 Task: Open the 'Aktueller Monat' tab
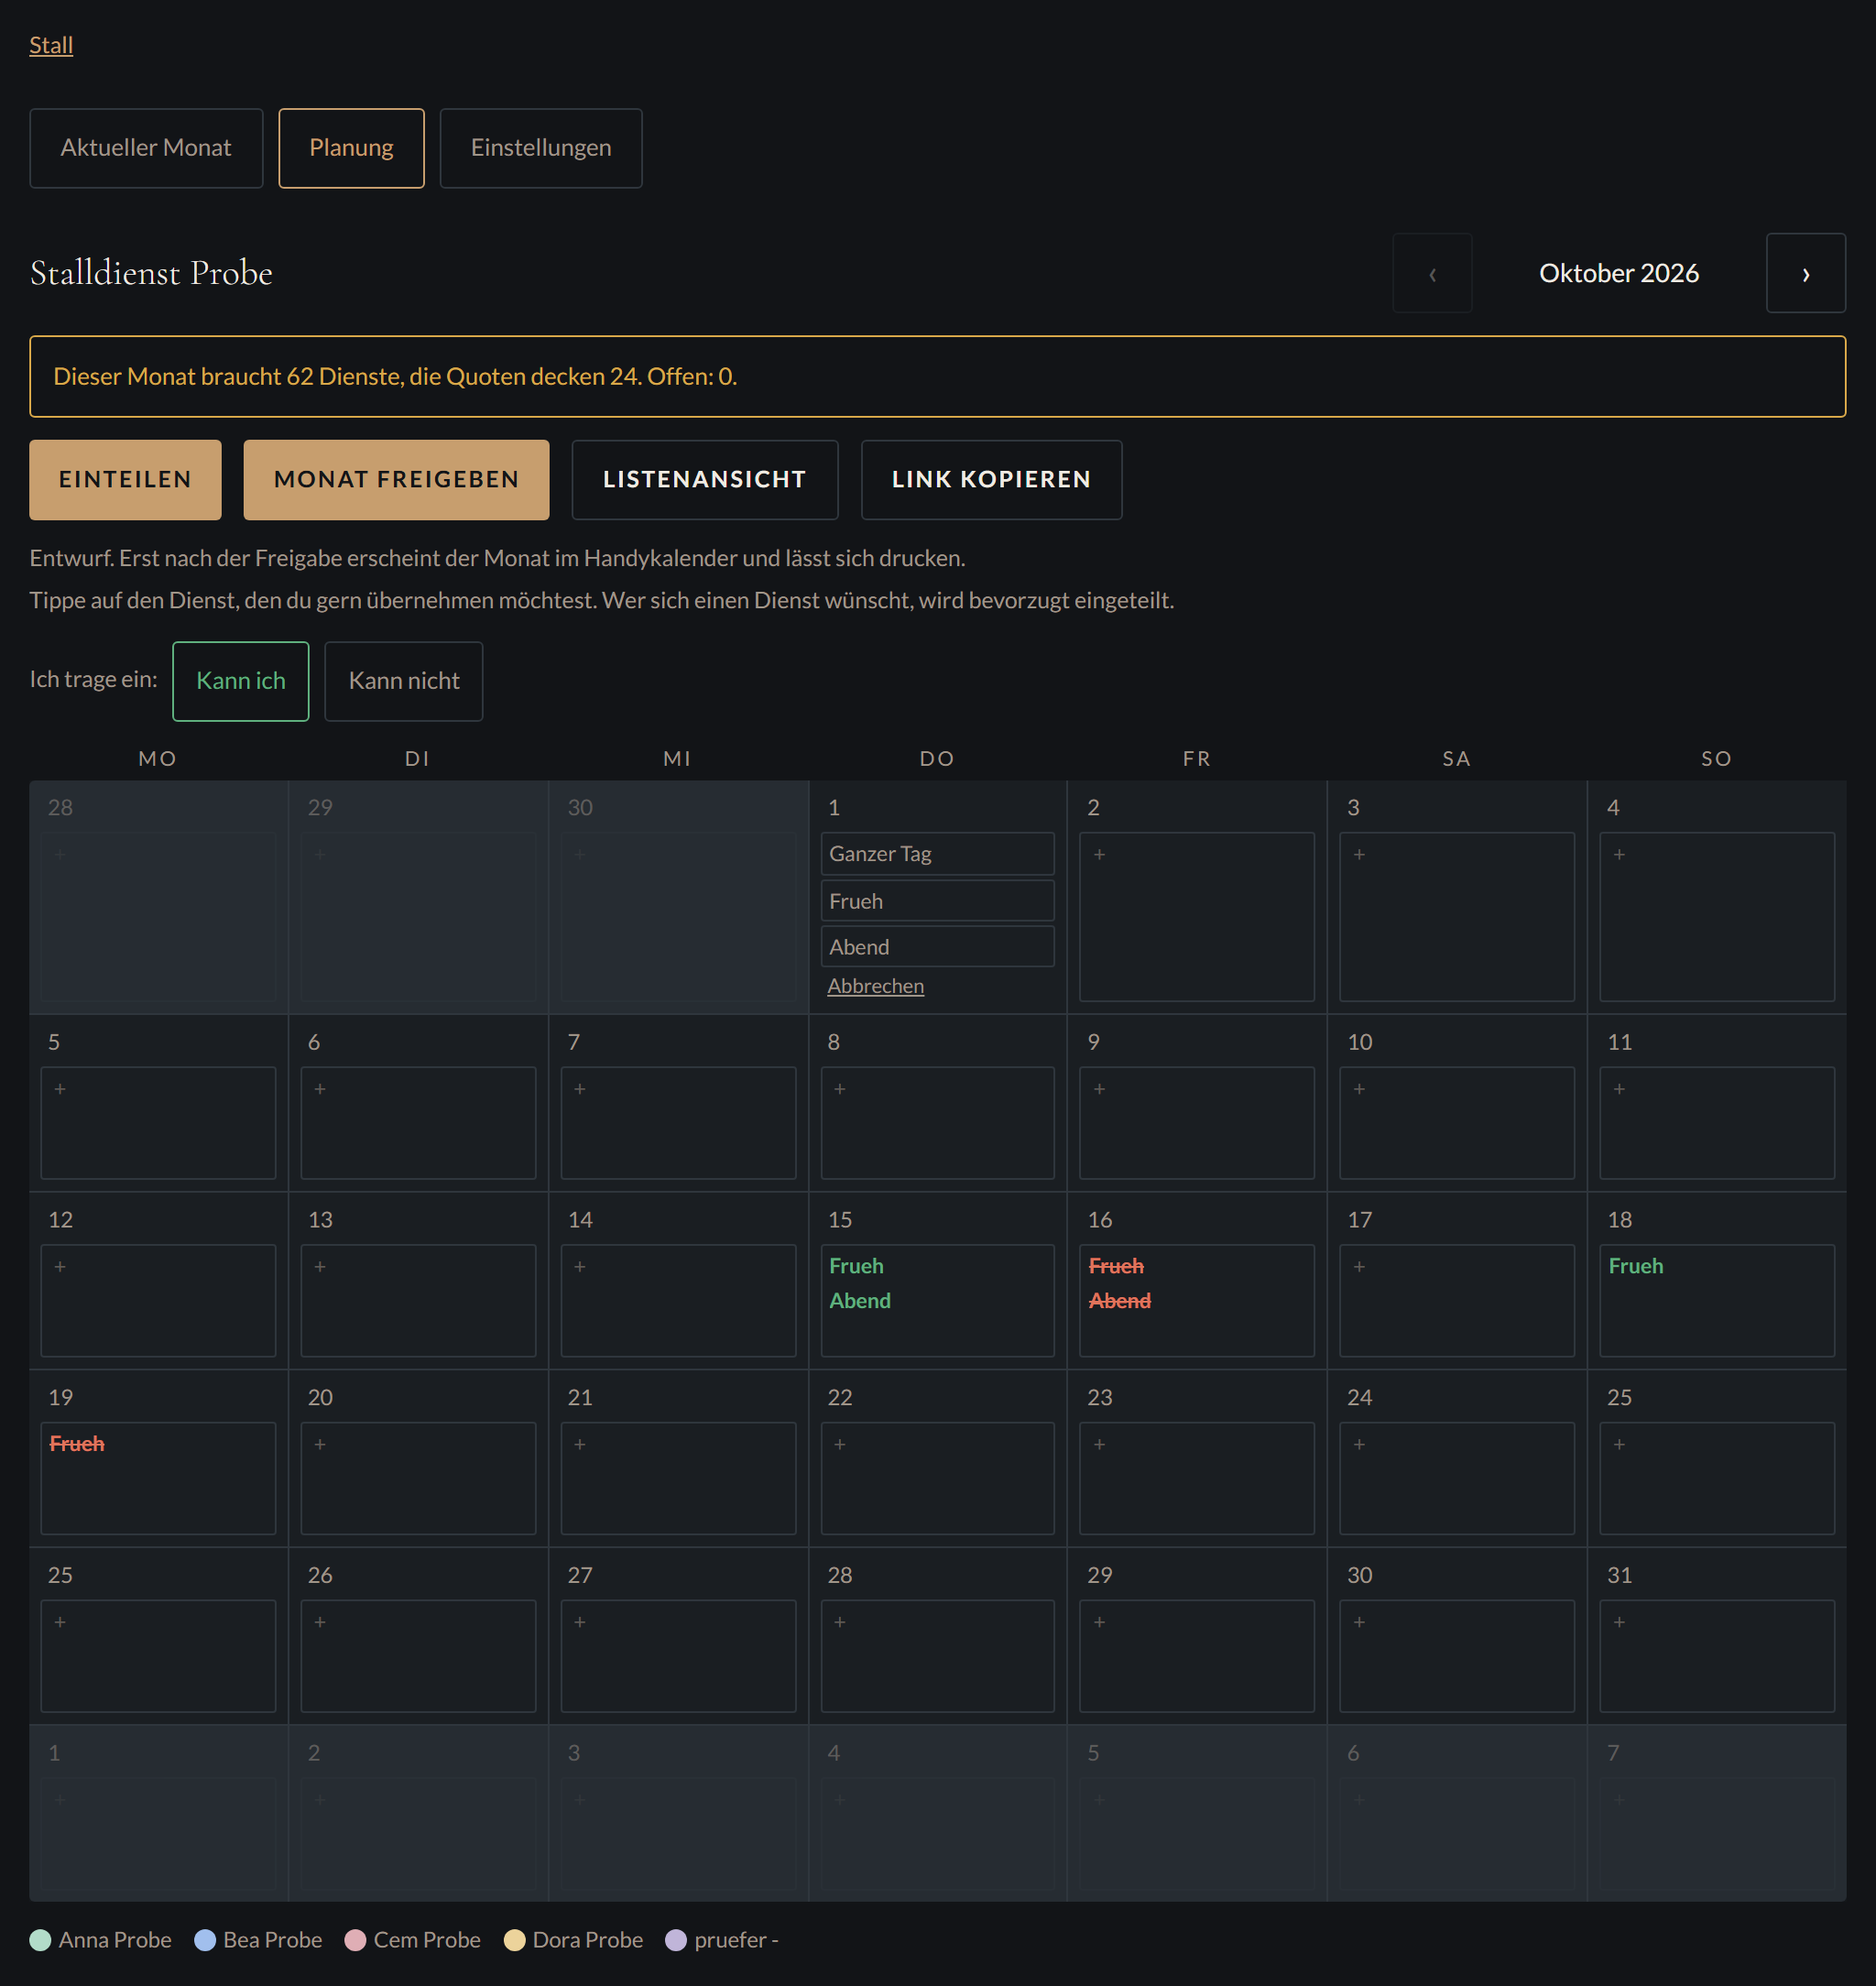[146, 148]
